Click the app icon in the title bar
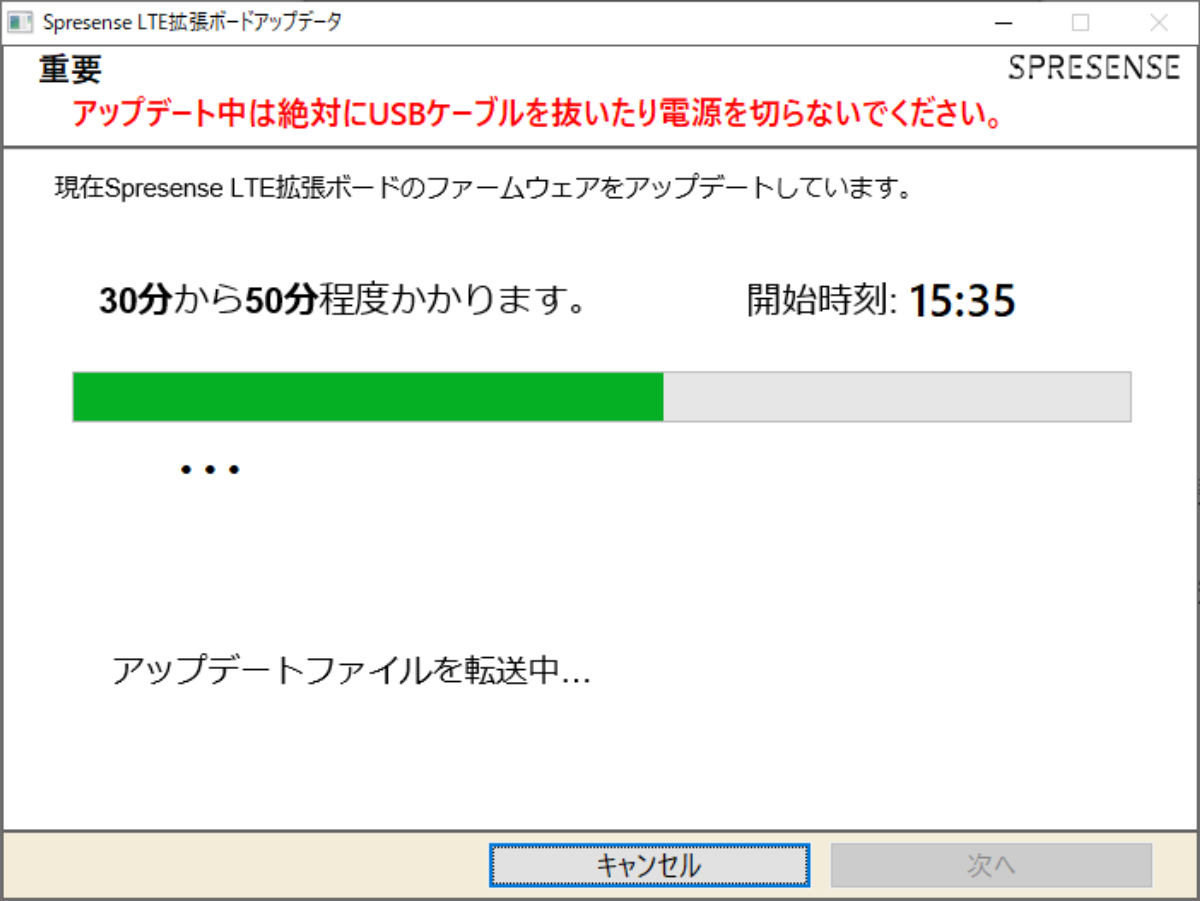 [x=21, y=22]
